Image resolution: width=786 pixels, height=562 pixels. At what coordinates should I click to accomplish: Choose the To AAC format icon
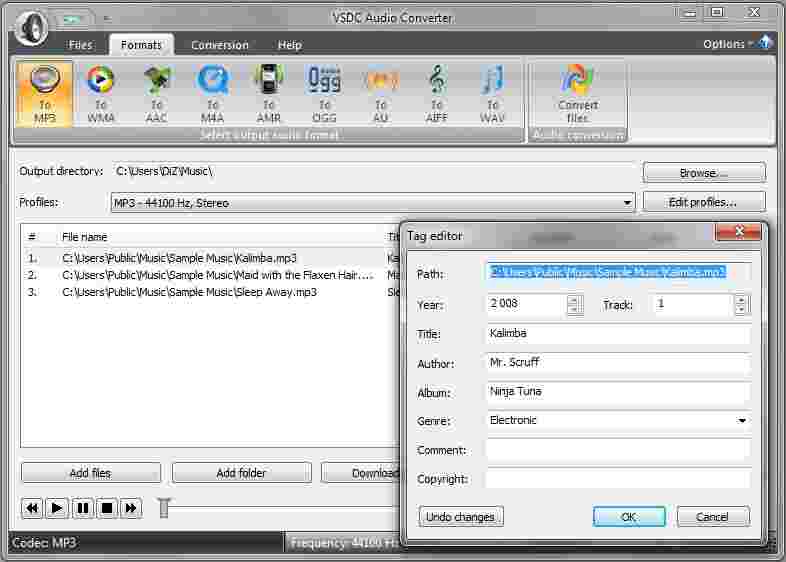point(156,94)
